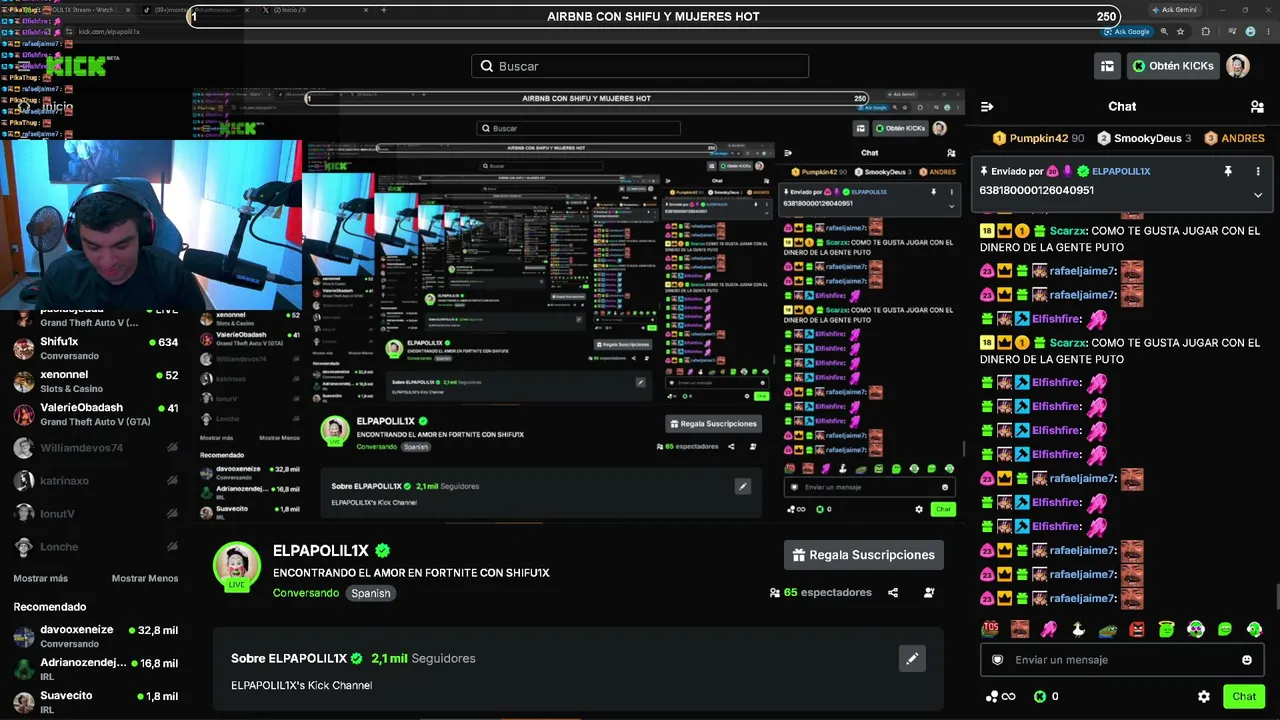Click Ask Google in address bar
This screenshot has width=1280, height=720.
click(x=1125, y=31)
